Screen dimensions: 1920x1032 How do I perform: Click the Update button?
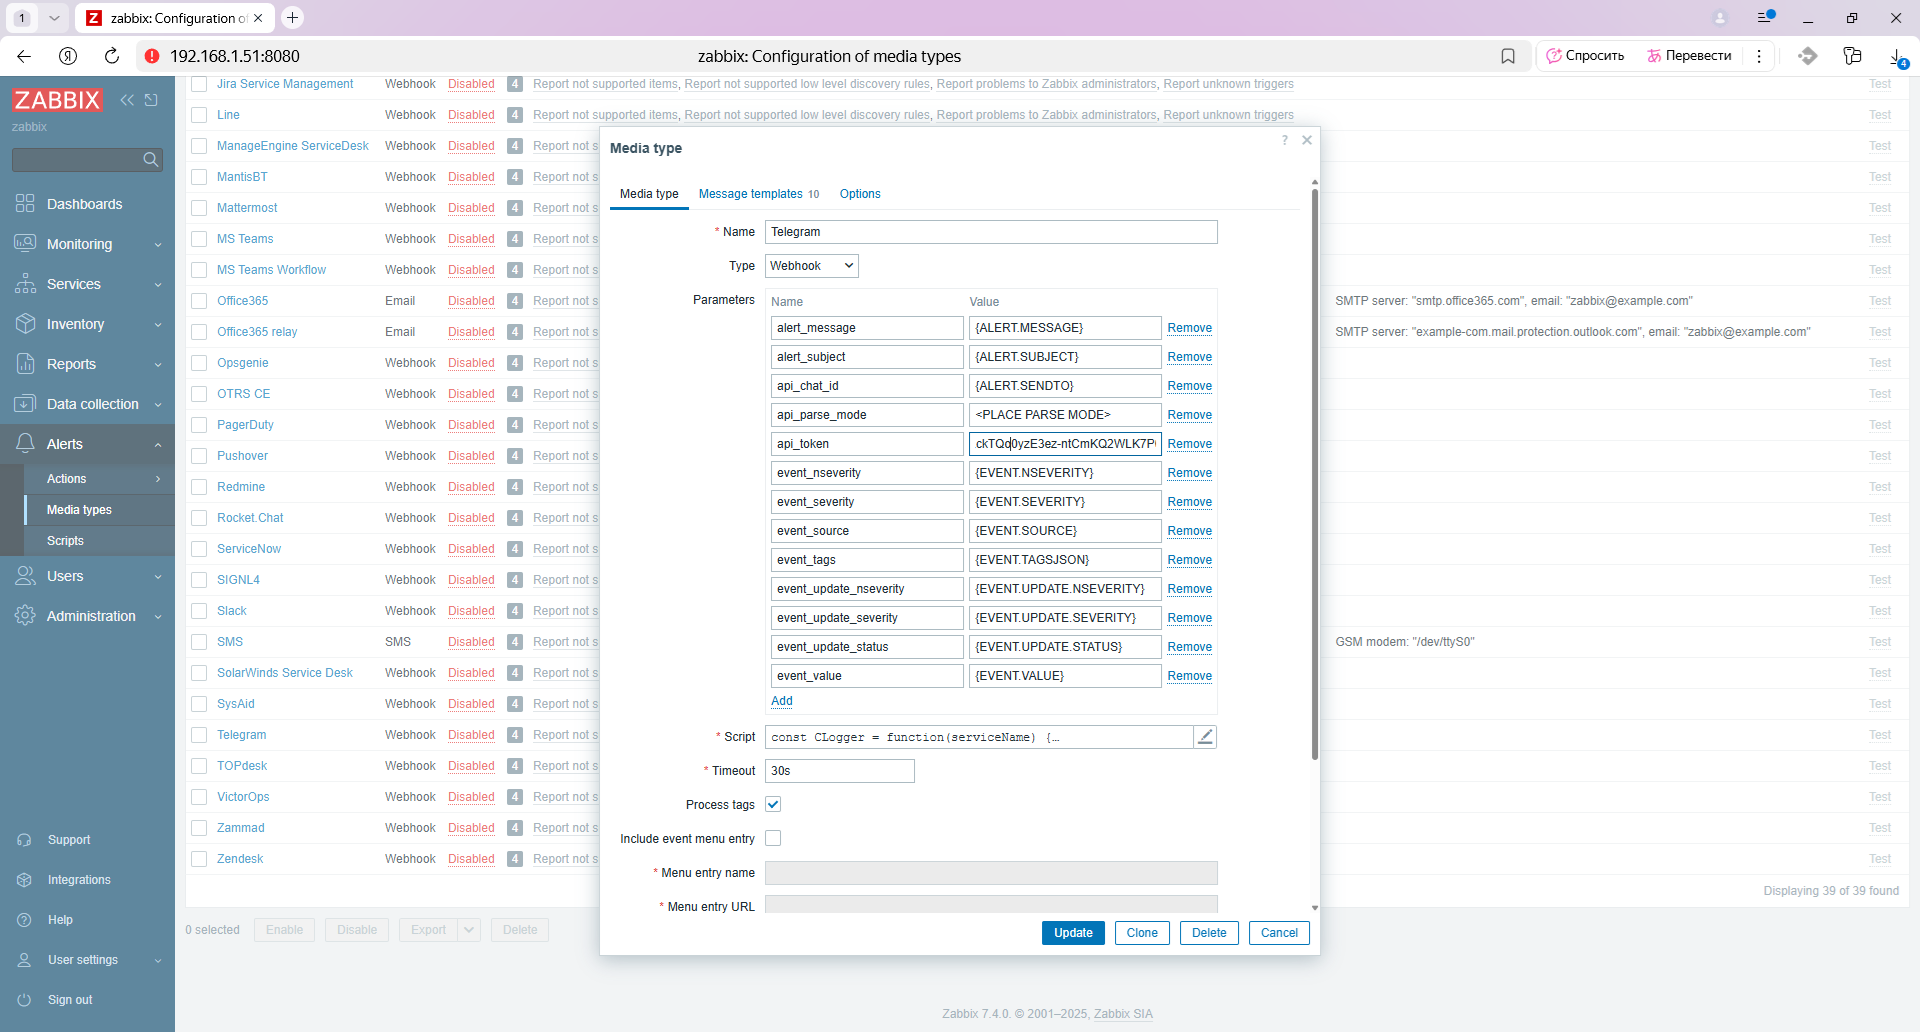[1073, 933]
